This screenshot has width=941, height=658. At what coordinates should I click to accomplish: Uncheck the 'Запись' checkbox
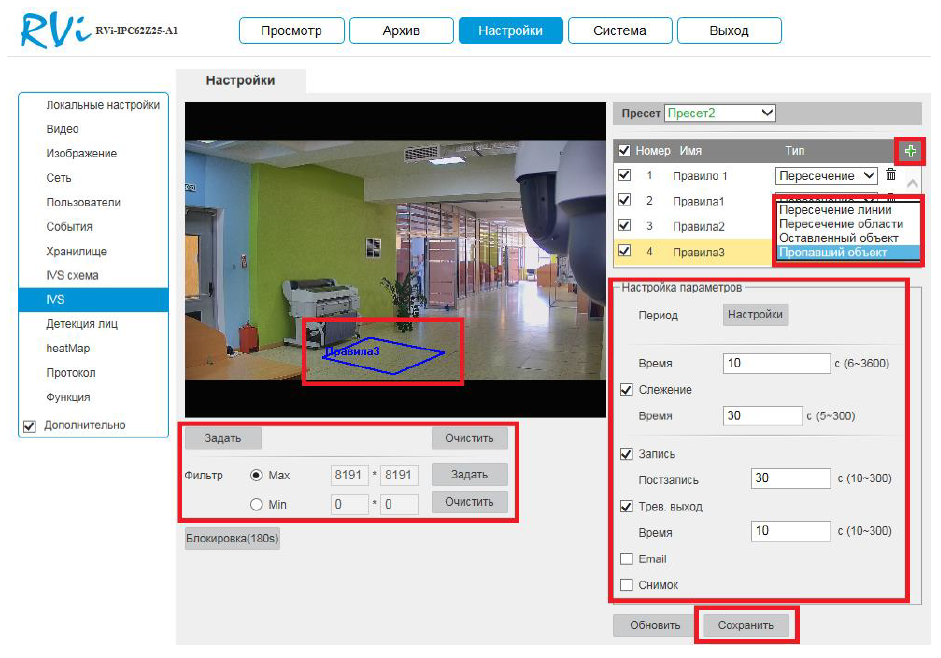pyautogui.click(x=627, y=454)
